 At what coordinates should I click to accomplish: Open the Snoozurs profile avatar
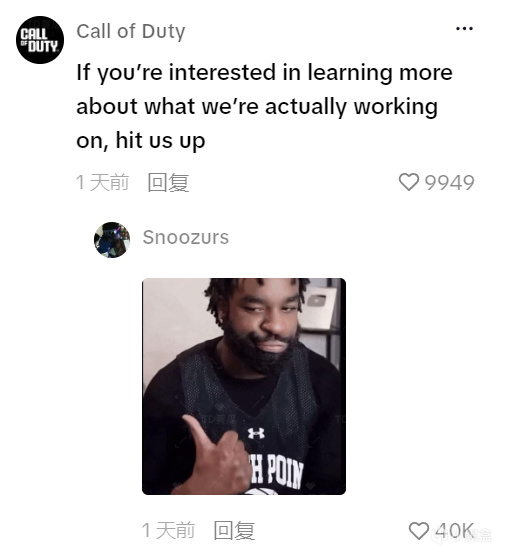(x=112, y=240)
